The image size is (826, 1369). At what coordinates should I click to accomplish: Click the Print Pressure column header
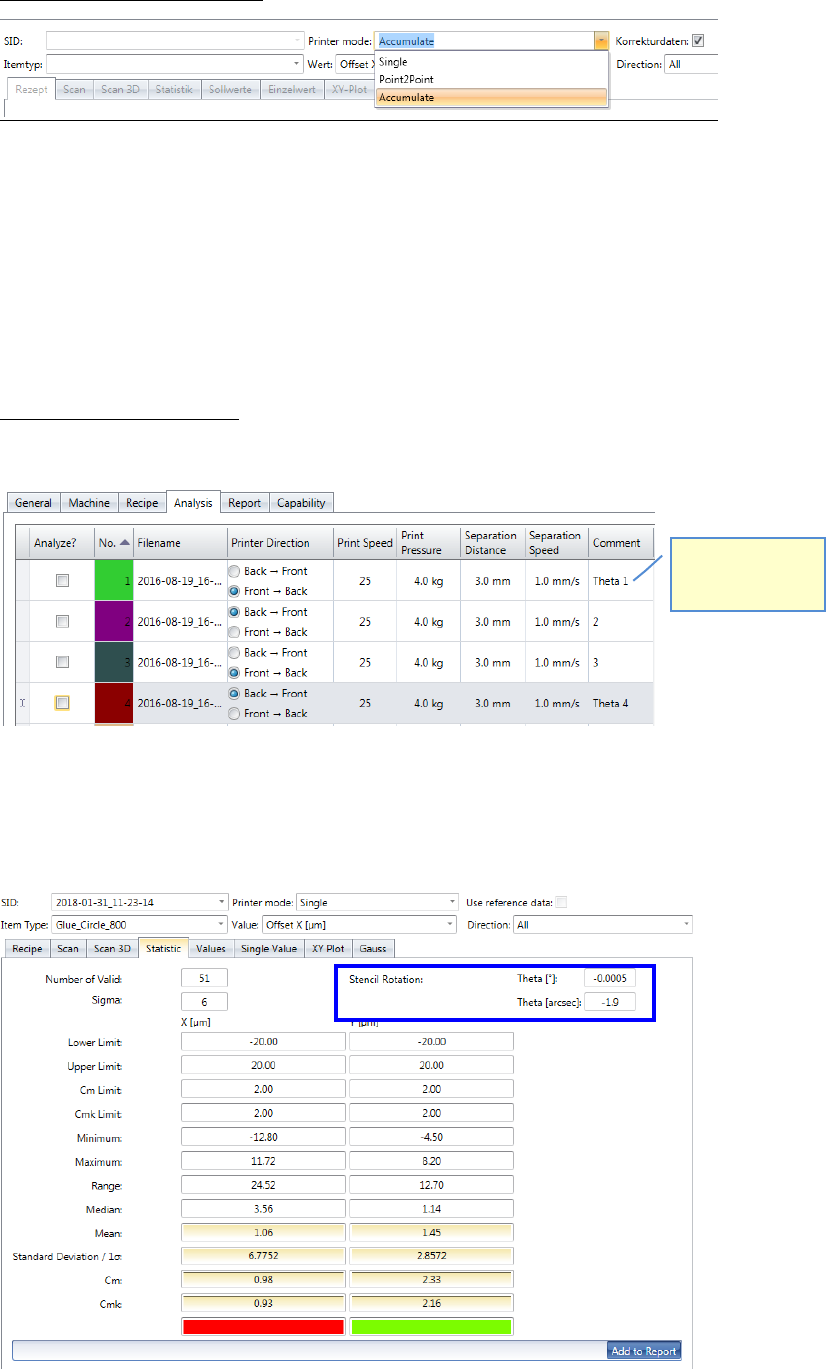point(427,543)
